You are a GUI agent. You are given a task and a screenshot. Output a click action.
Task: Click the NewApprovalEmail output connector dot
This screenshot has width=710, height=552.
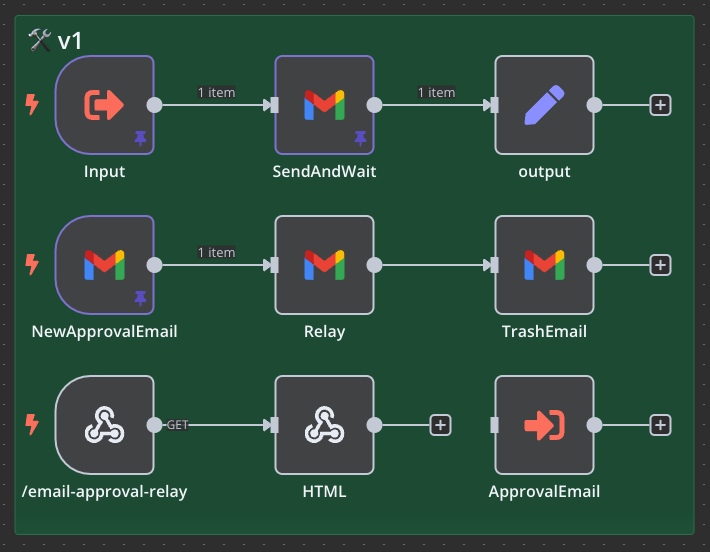point(154,265)
